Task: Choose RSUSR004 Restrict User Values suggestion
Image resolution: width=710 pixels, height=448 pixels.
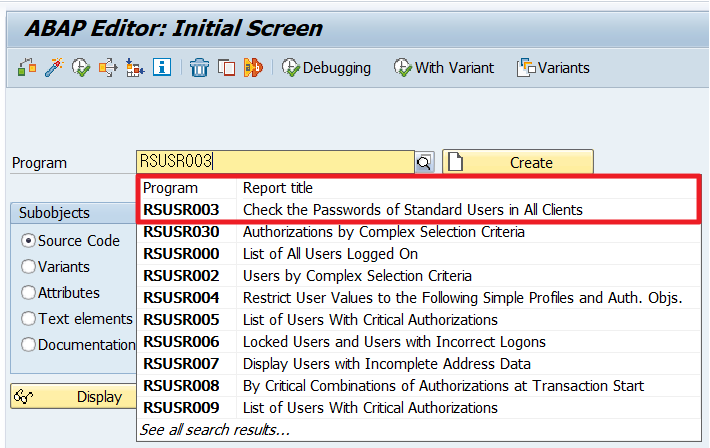Action: 418,298
